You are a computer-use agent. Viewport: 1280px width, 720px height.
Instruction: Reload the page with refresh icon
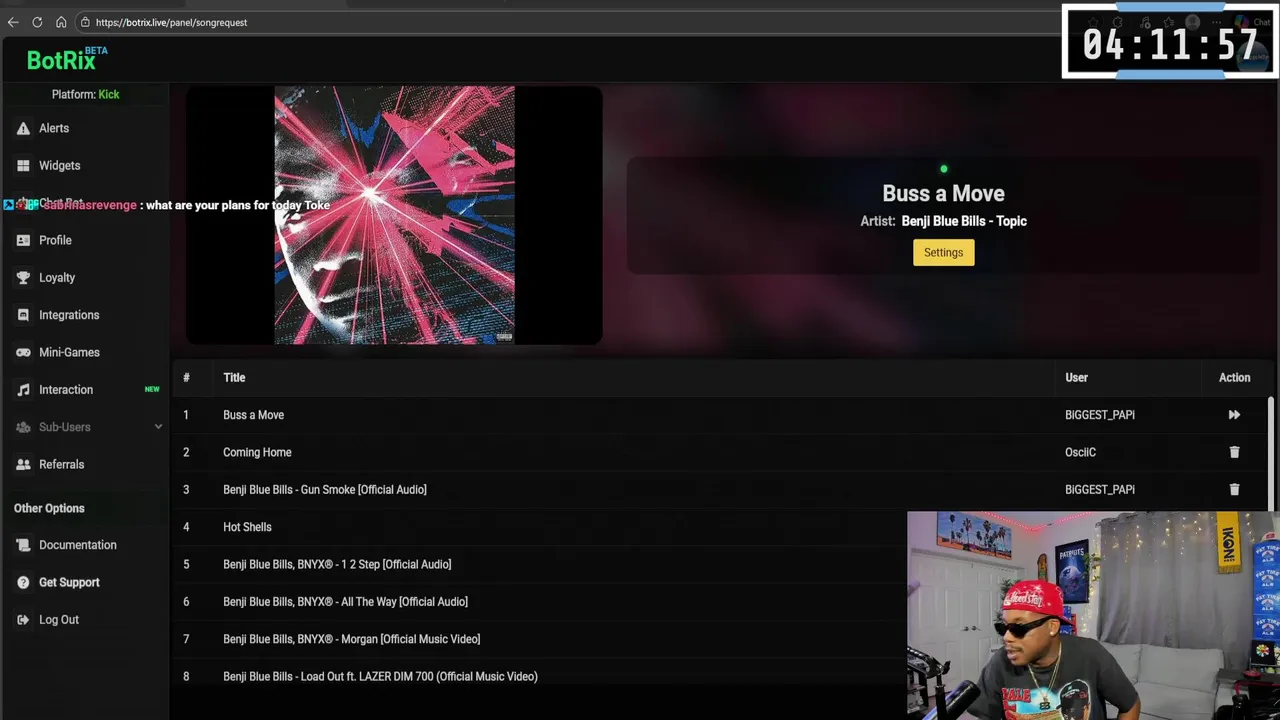tap(37, 22)
